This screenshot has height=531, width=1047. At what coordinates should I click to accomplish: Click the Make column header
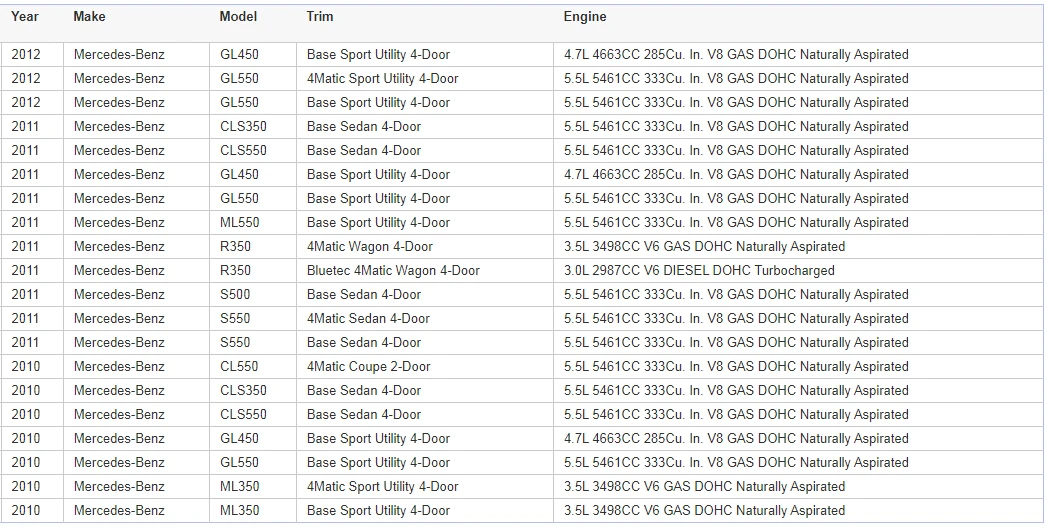tap(89, 17)
